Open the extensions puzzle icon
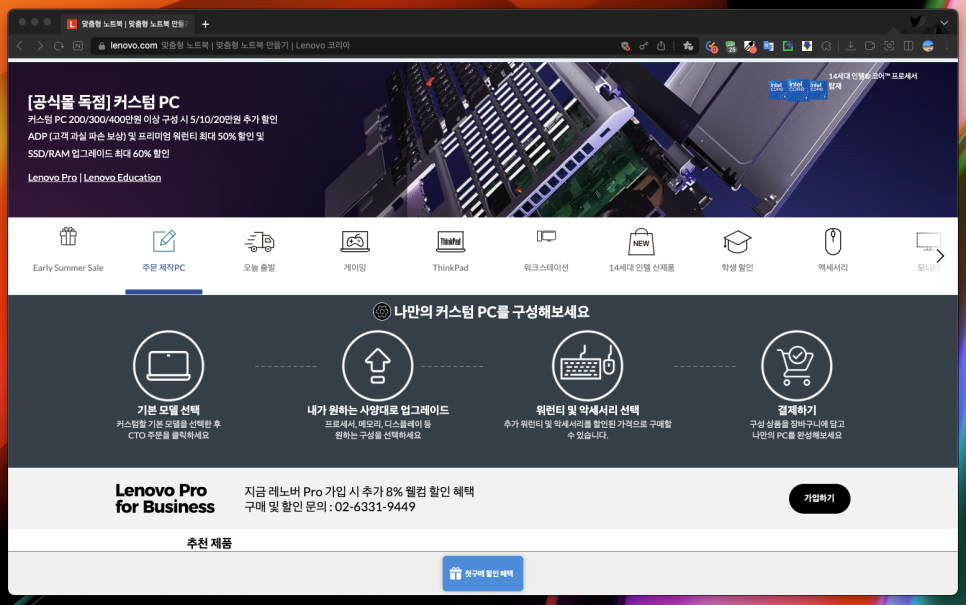Viewport: 966px width, 605px height. coord(826,46)
